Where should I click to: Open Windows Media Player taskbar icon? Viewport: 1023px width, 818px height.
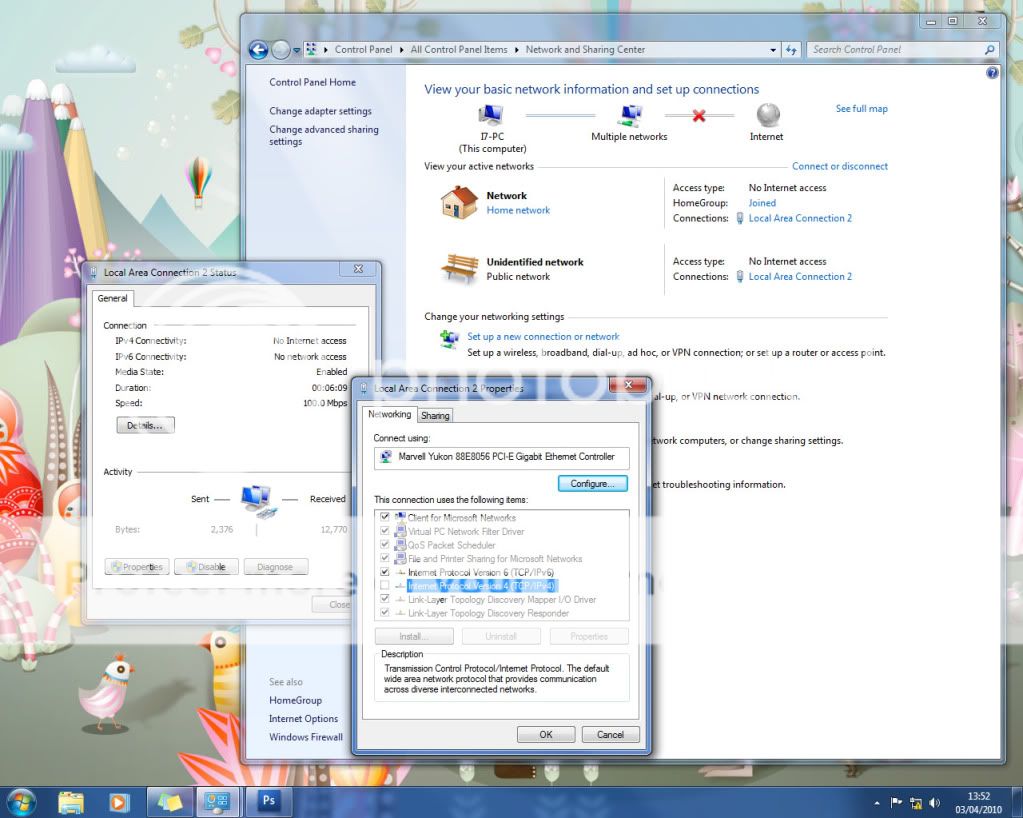[119, 802]
